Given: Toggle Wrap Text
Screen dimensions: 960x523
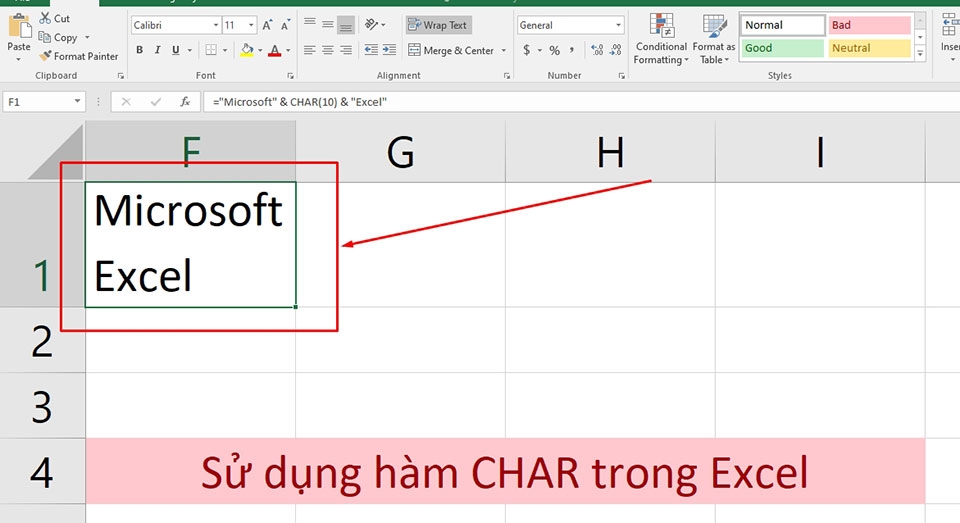Looking at the screenshot, I should [x=438, y=25].
